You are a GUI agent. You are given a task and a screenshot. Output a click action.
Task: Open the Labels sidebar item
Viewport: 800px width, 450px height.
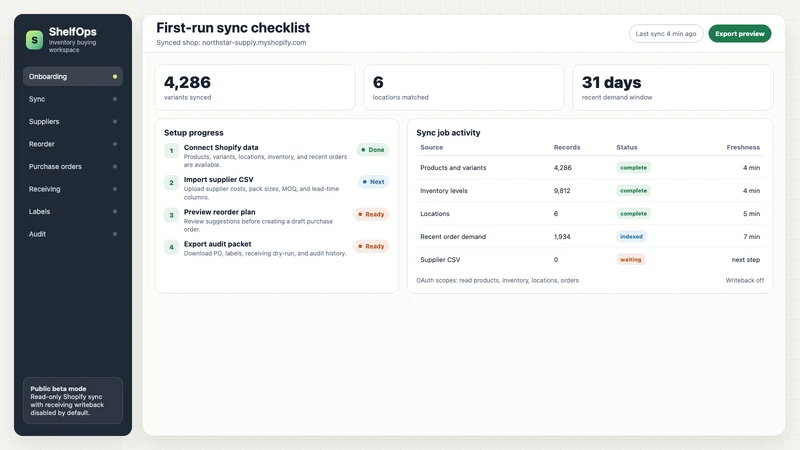click(73, 211)
